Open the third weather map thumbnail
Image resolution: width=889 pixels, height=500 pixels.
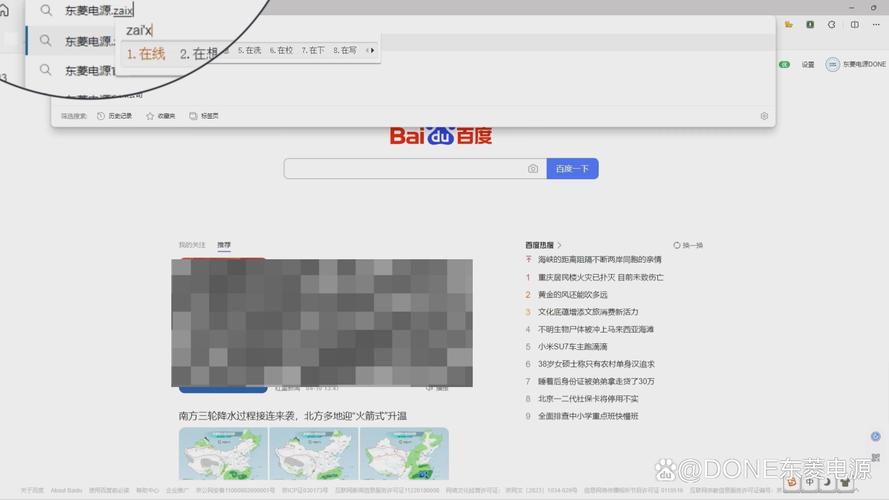click(404, 454)
